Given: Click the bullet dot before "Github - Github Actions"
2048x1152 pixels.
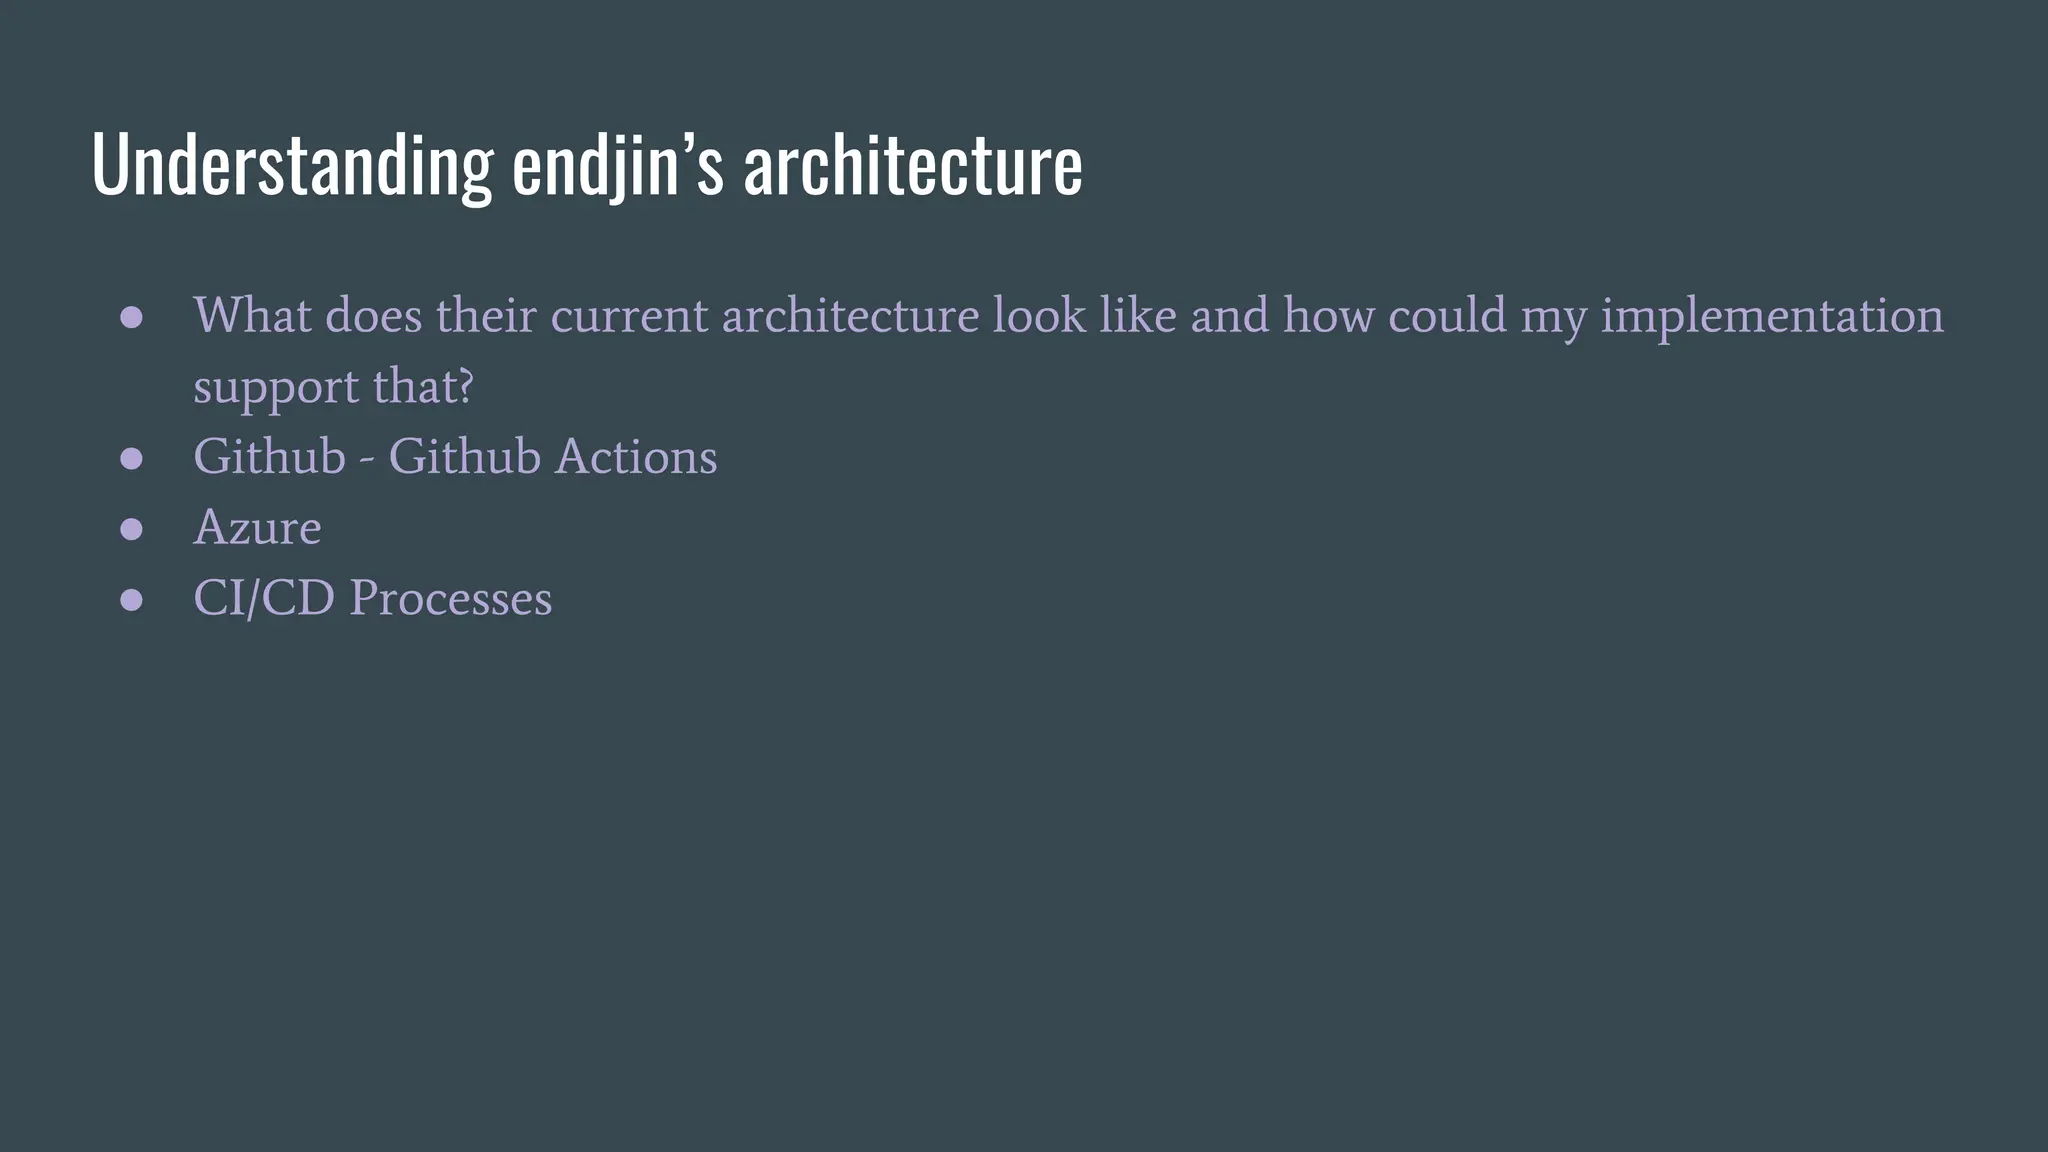Looking at the screenshot, I should click(x=131, y=459).
